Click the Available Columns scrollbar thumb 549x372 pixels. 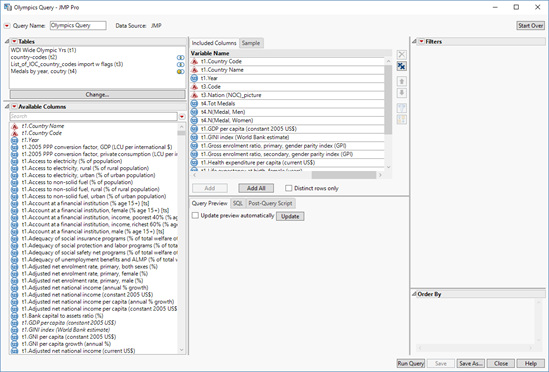click(x=181, y=133)
